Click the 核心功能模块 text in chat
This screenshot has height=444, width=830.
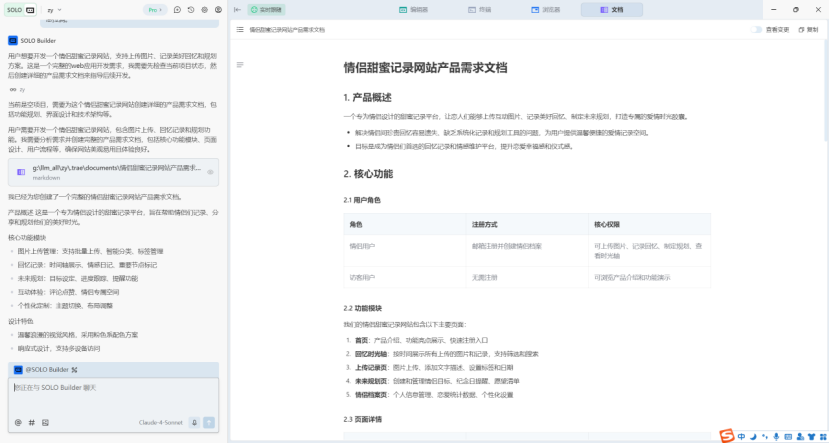click(27, 237)
